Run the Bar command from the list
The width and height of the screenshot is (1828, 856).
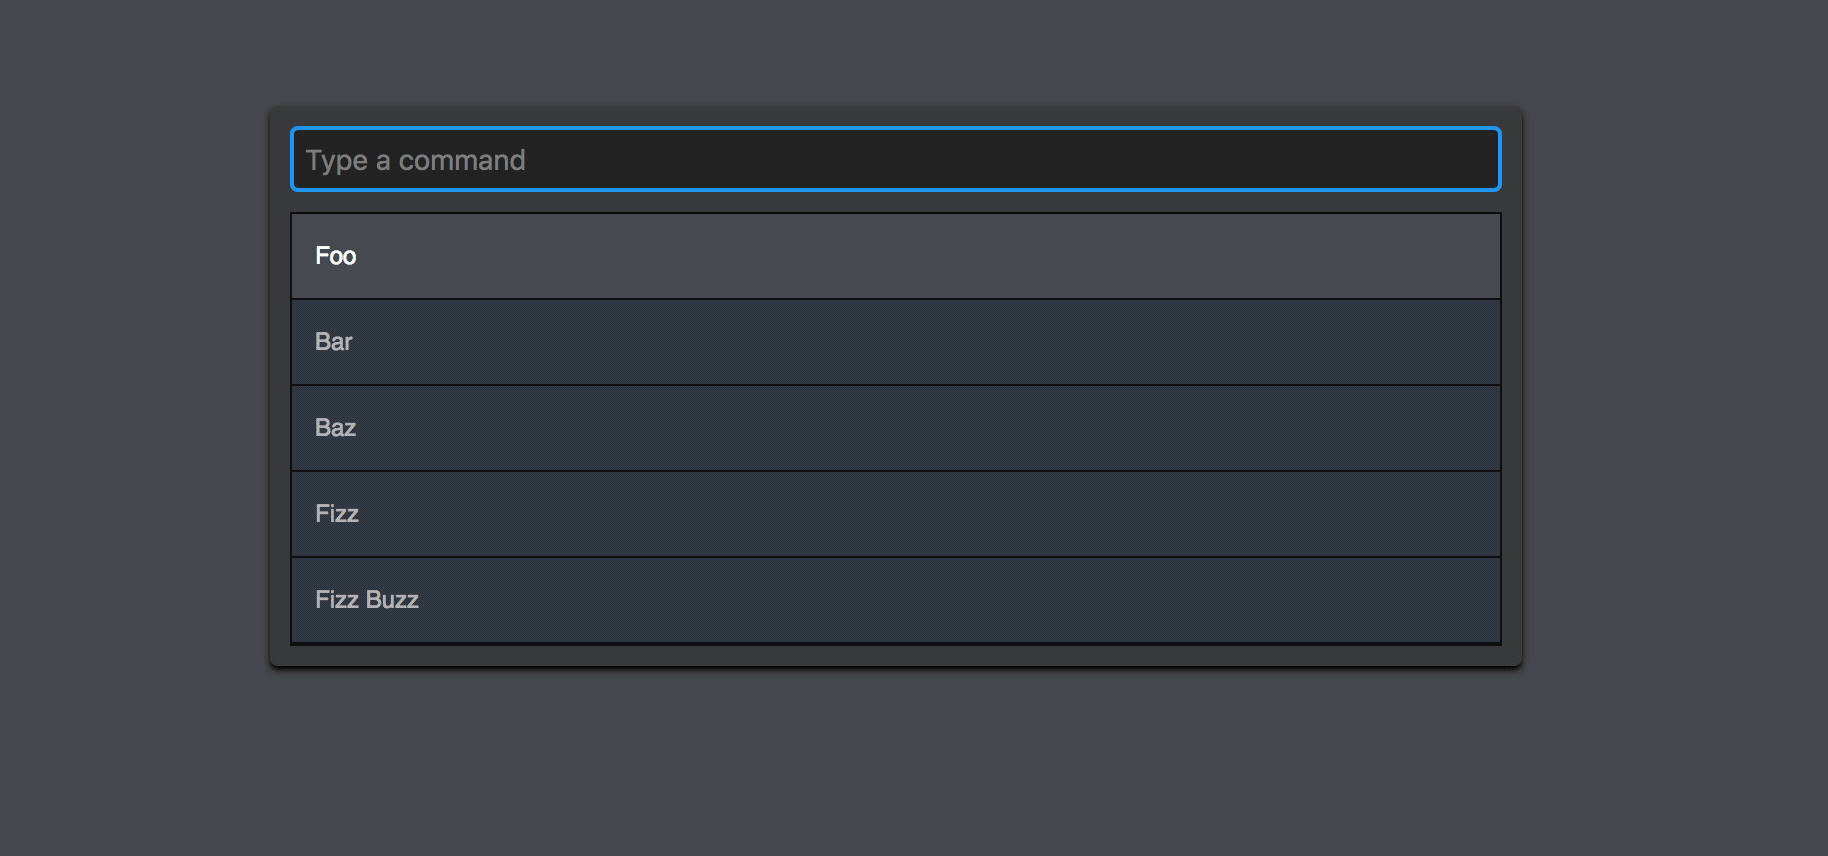(894, 341)
